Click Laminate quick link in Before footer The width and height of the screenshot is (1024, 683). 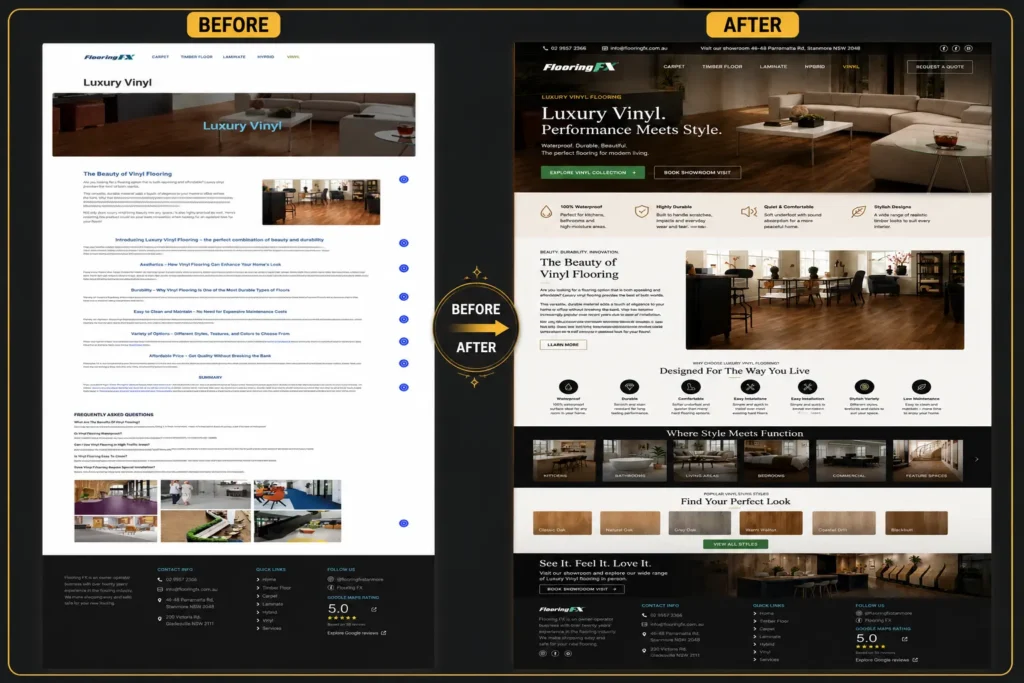(x=270, y=604)
